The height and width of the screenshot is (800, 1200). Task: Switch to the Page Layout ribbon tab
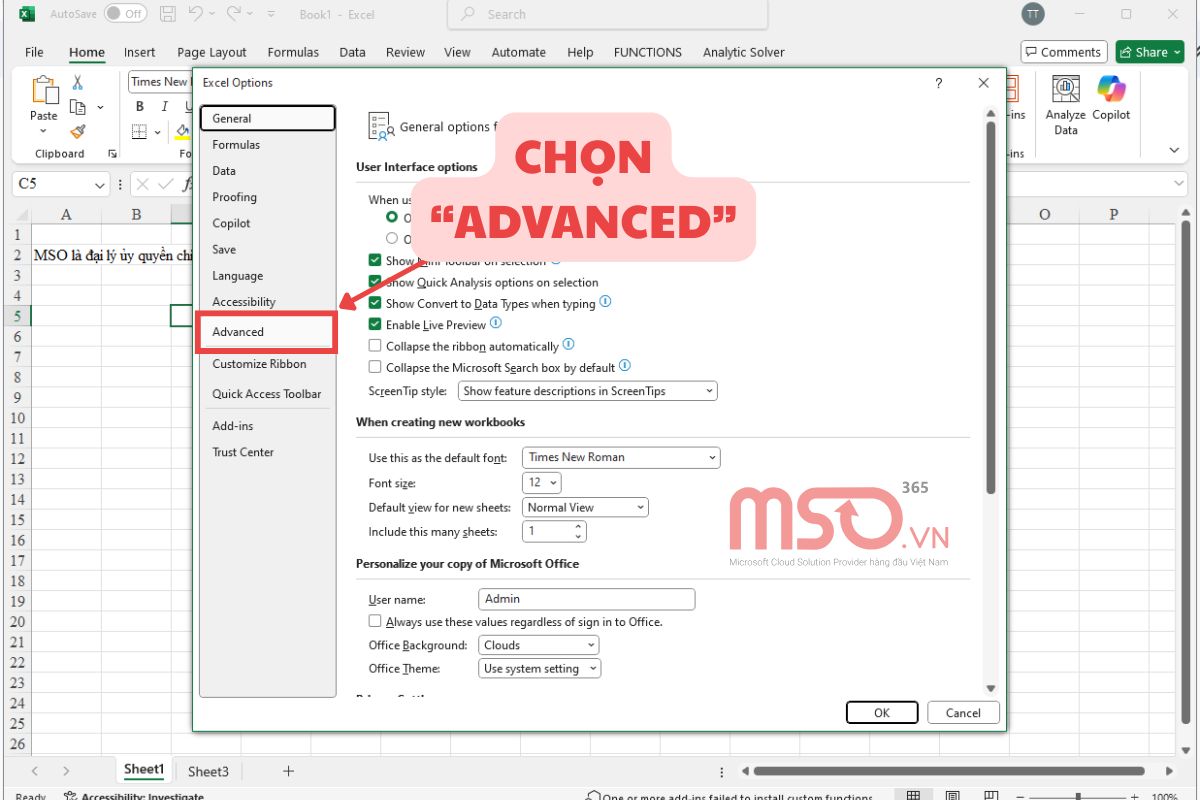tap(212, 52)
